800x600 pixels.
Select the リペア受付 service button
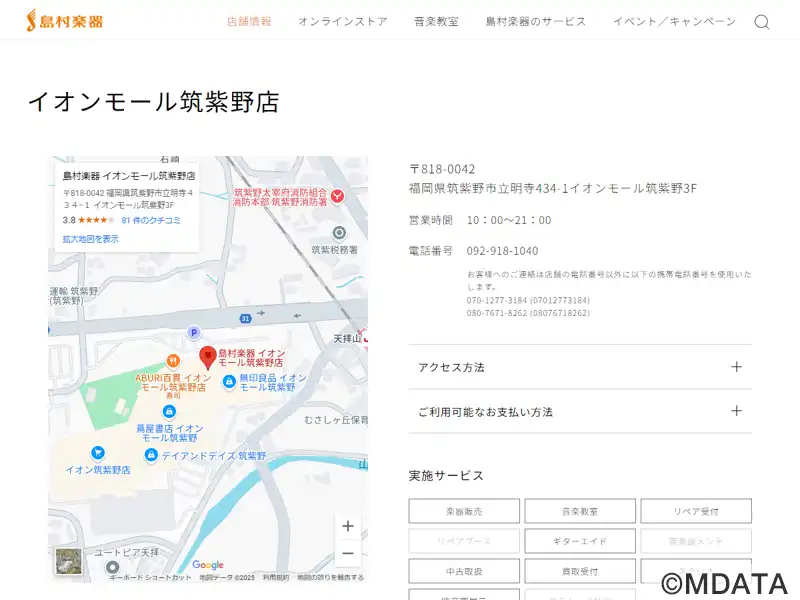coord(696,511)
